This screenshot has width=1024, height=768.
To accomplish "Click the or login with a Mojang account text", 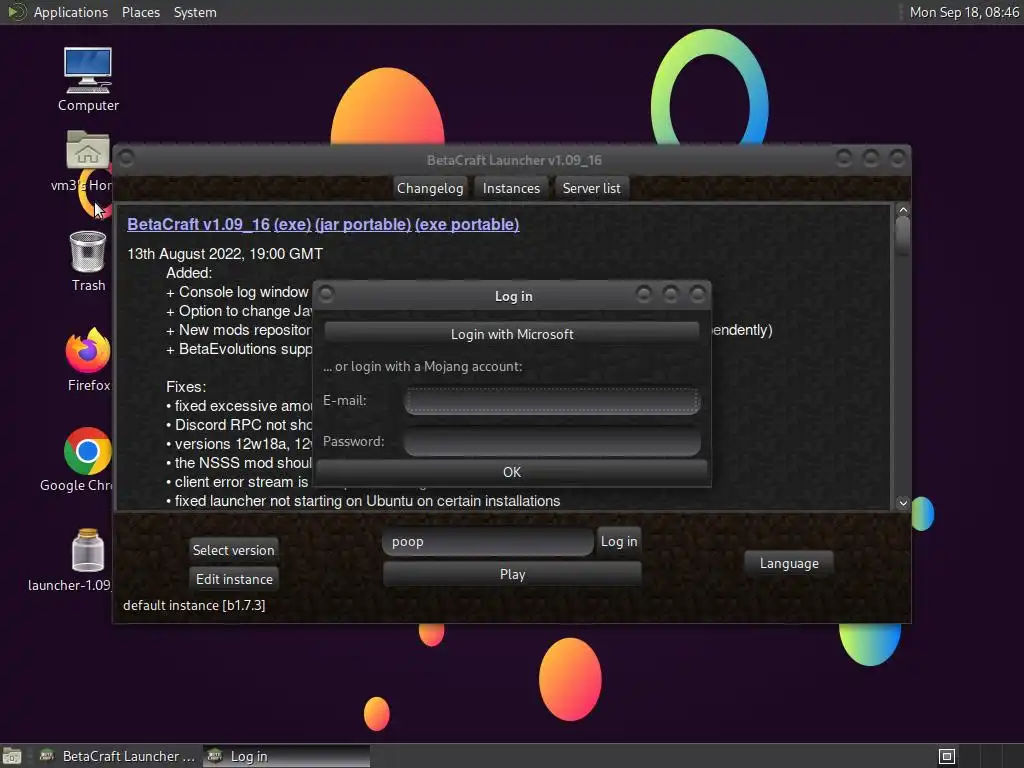I will tap(423, 366).
